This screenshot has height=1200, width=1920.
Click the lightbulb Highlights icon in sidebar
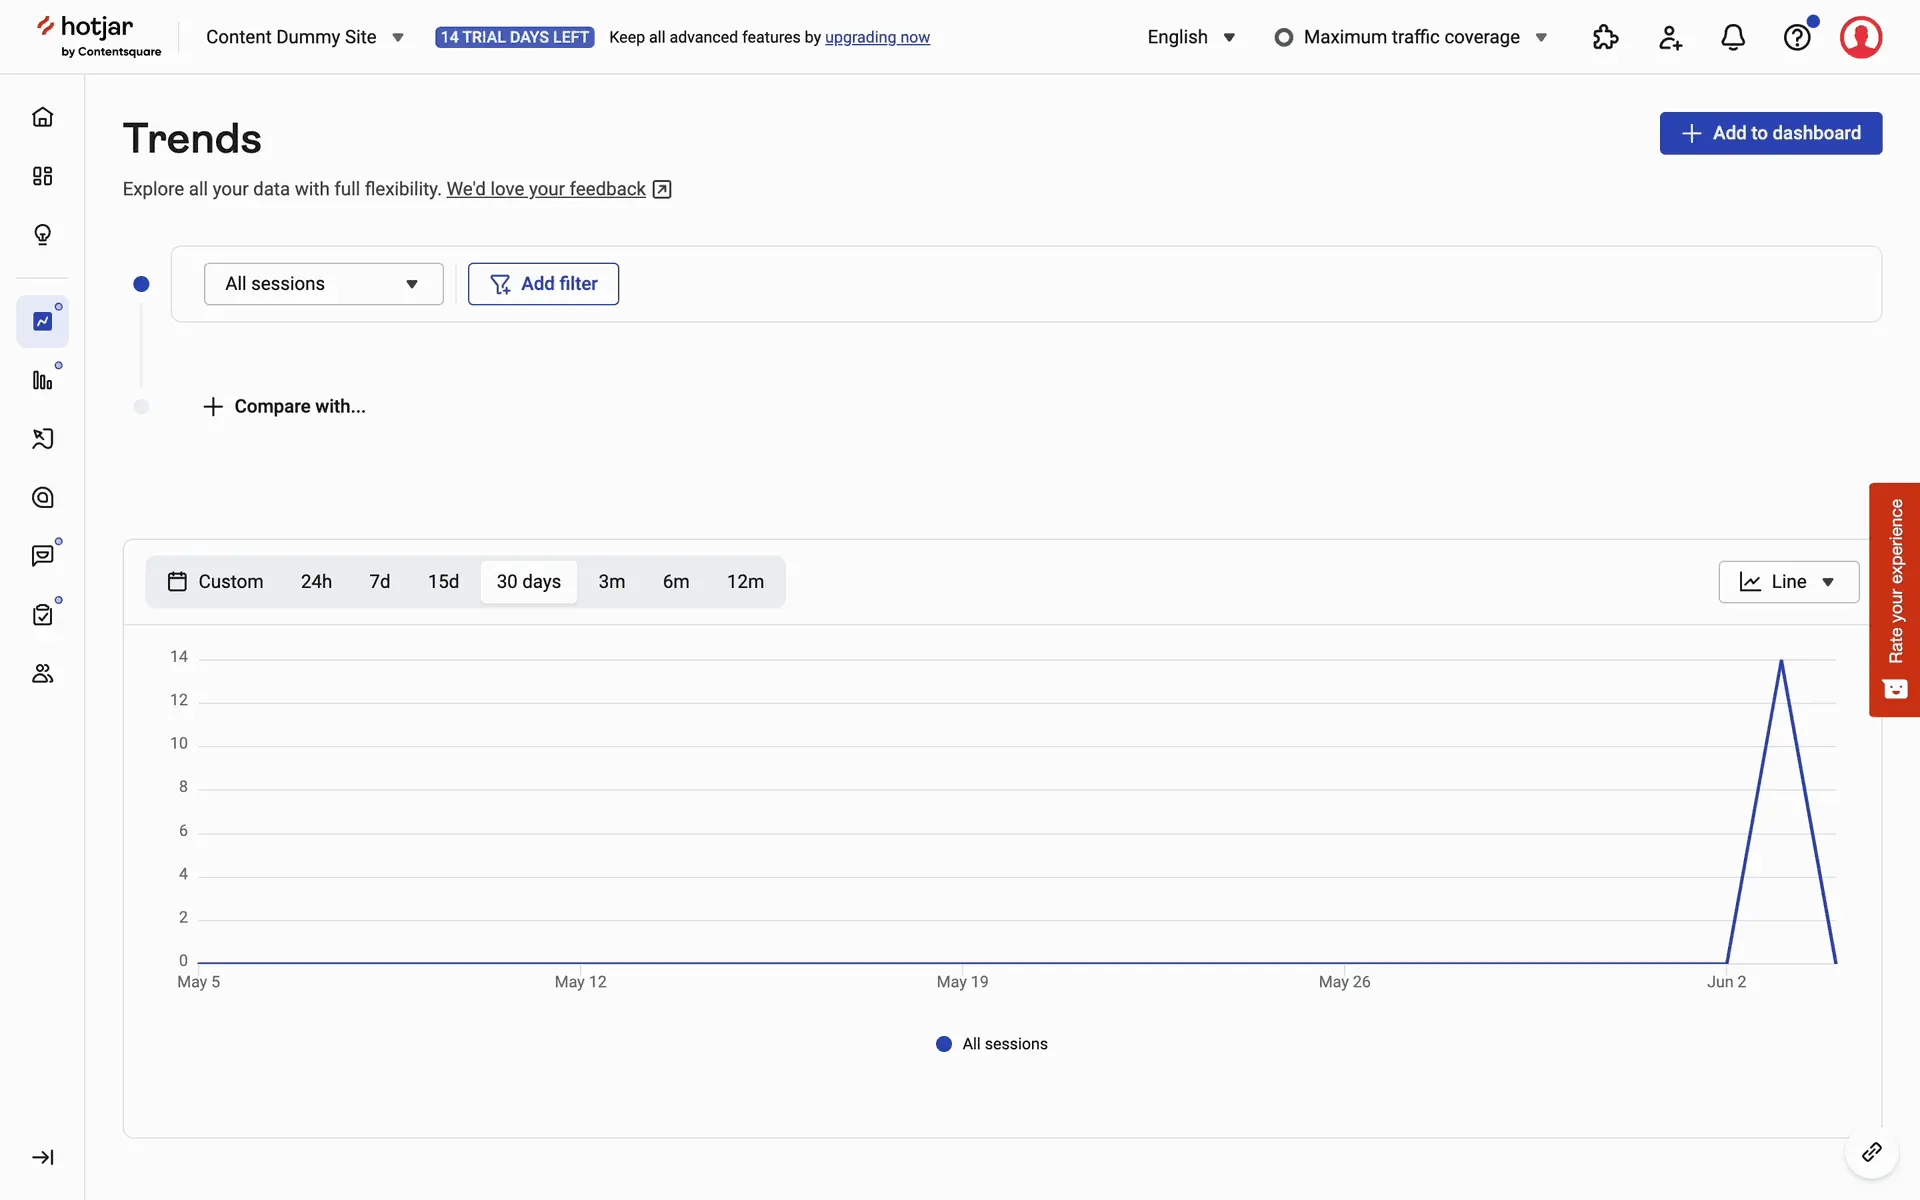[x=42, y=235]
